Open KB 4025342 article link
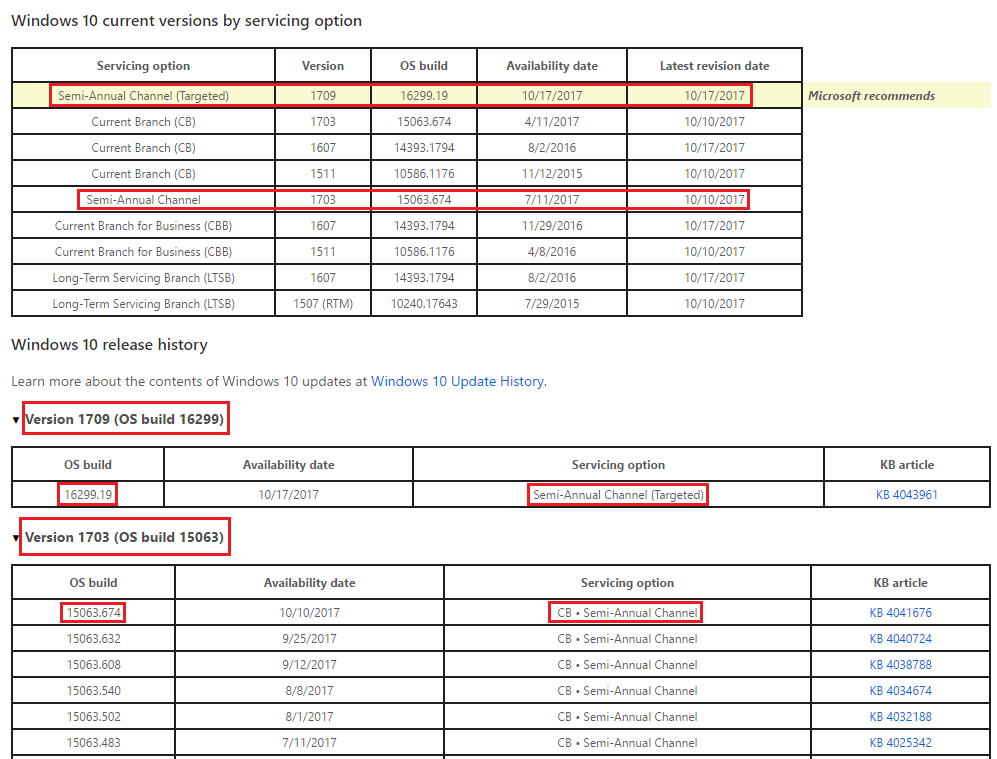 [x=900, y=743]
